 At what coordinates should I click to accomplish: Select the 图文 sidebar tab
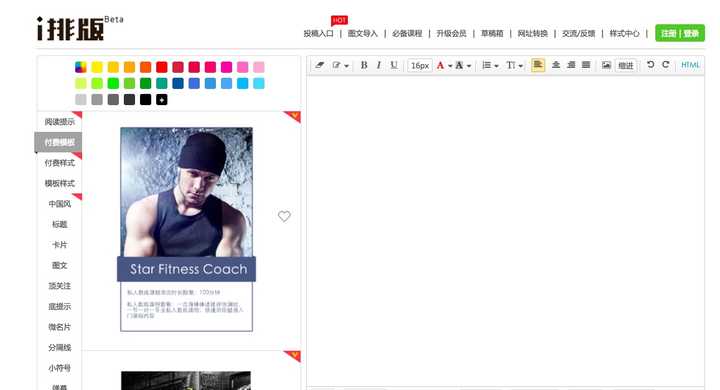tap(59, 265)
